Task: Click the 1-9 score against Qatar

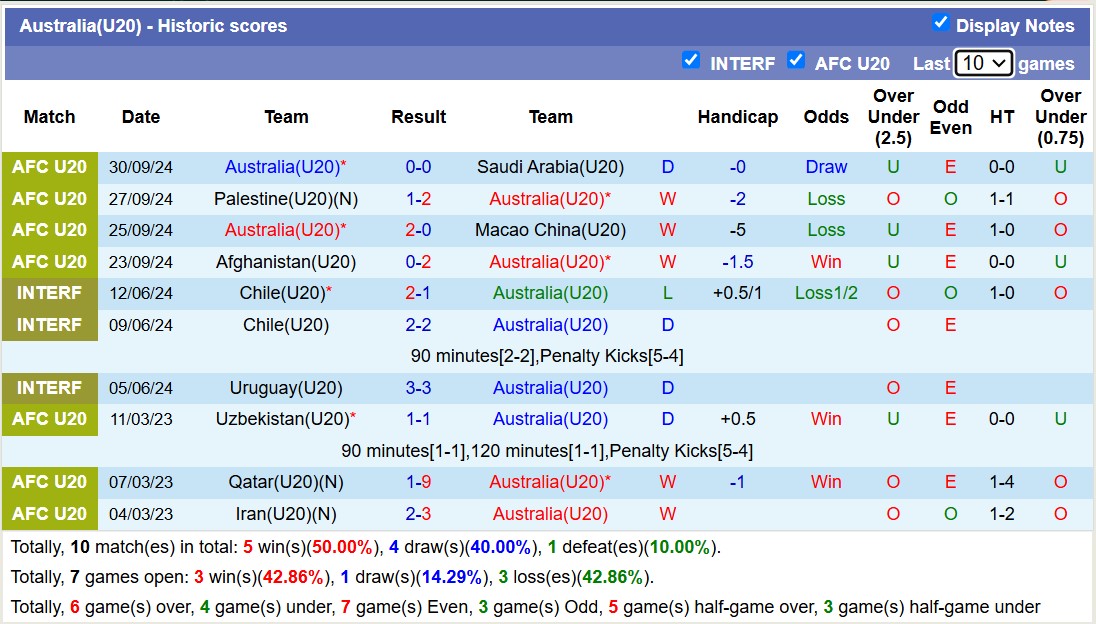Action: [418, 482]
